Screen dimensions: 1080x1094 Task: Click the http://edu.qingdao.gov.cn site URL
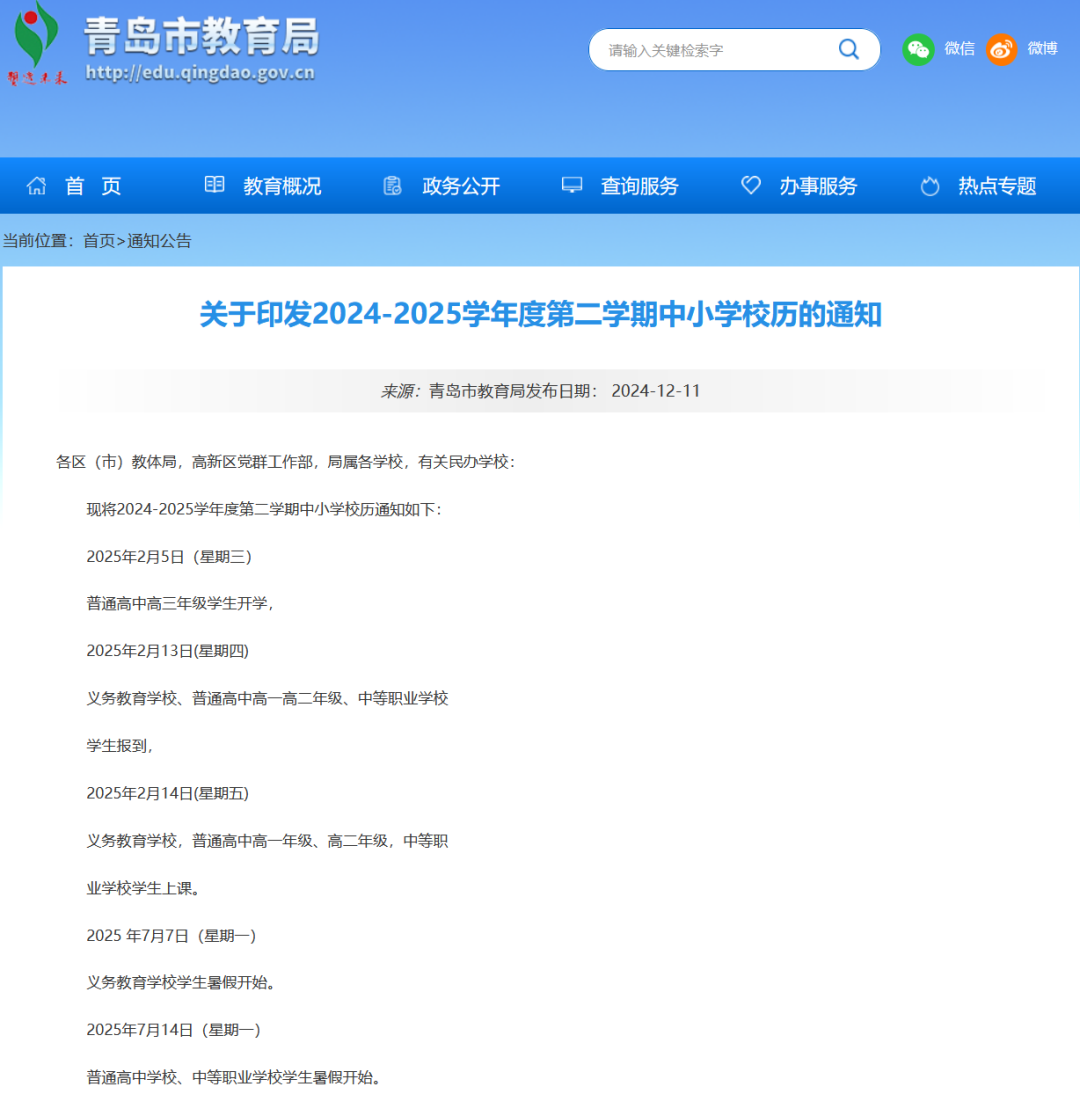coord(200,73)
